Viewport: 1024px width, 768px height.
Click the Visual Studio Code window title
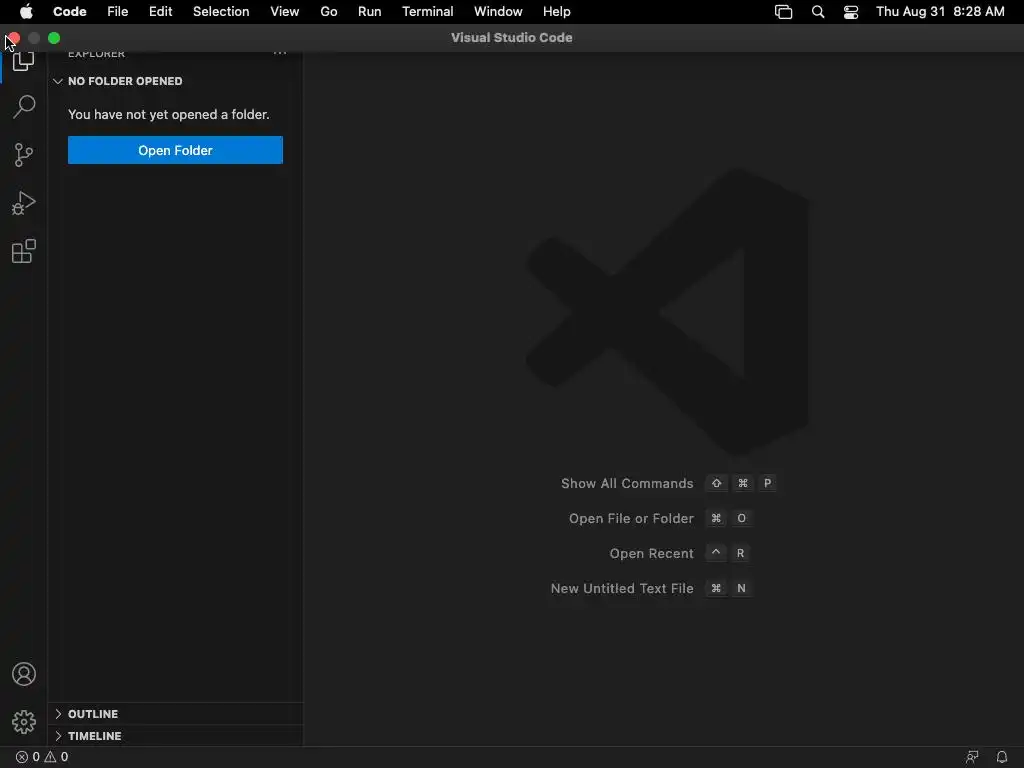pos(511,38)
